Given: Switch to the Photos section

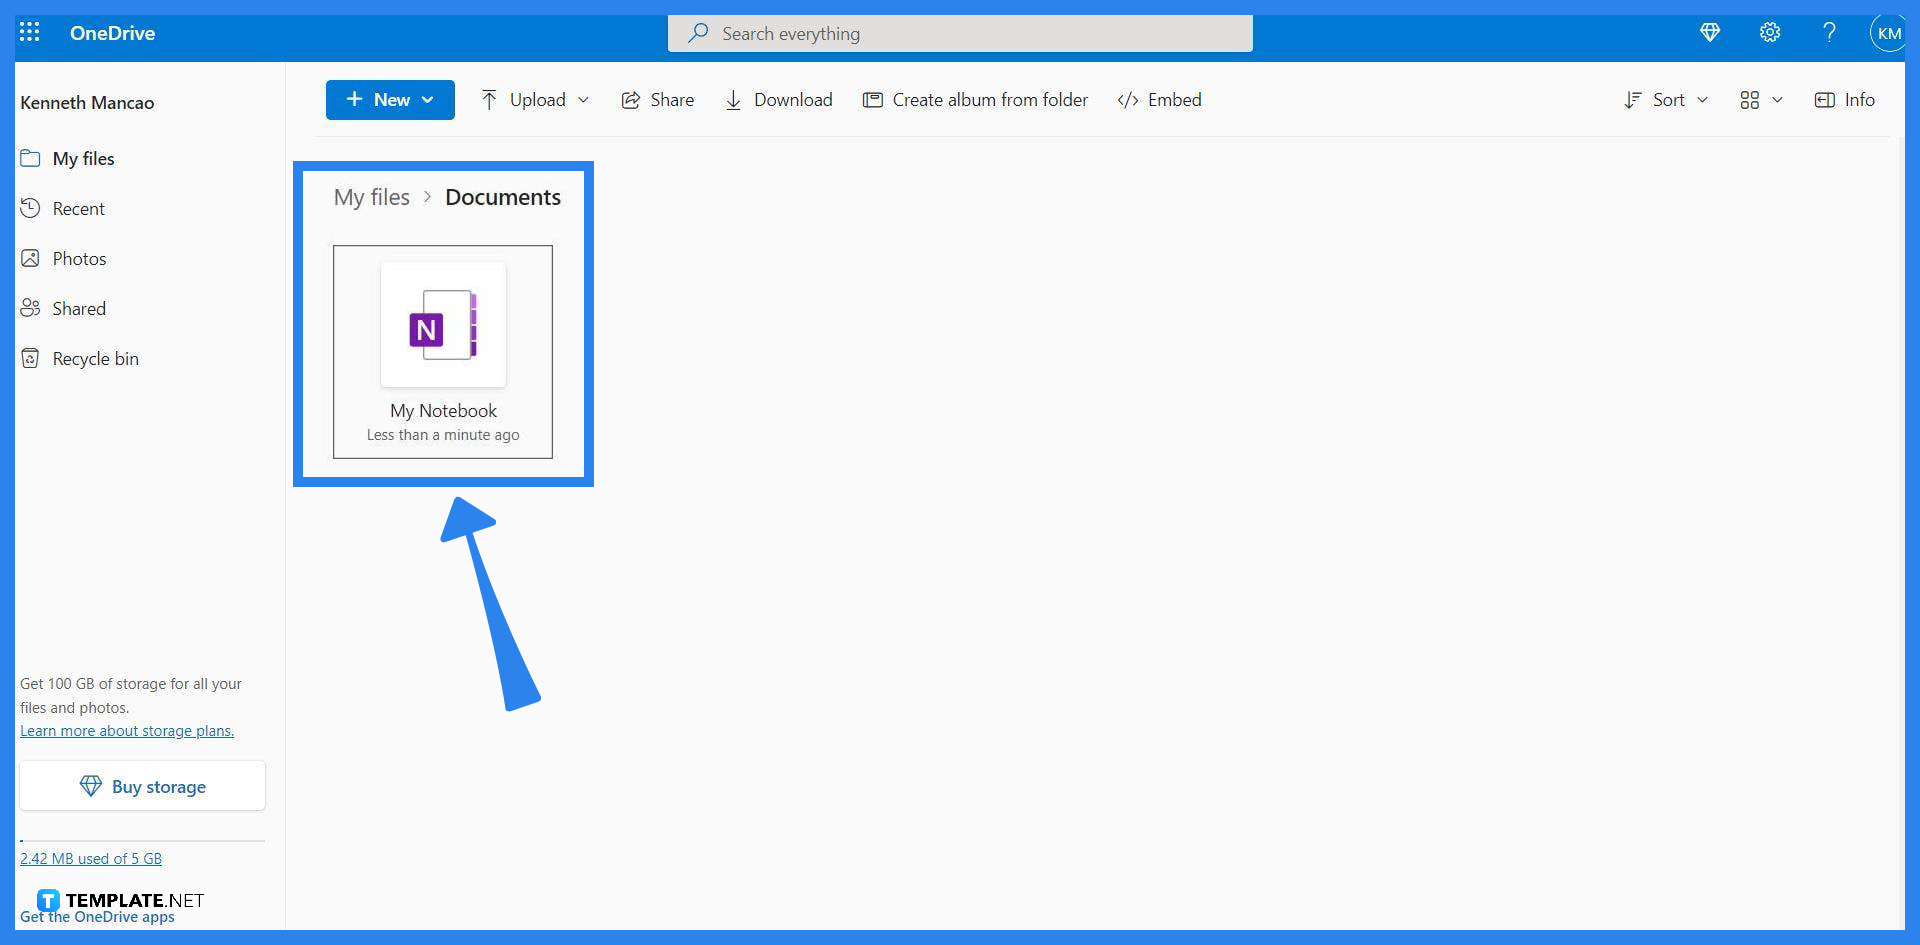Looking at the screenshot, I should tap(80, 257).
